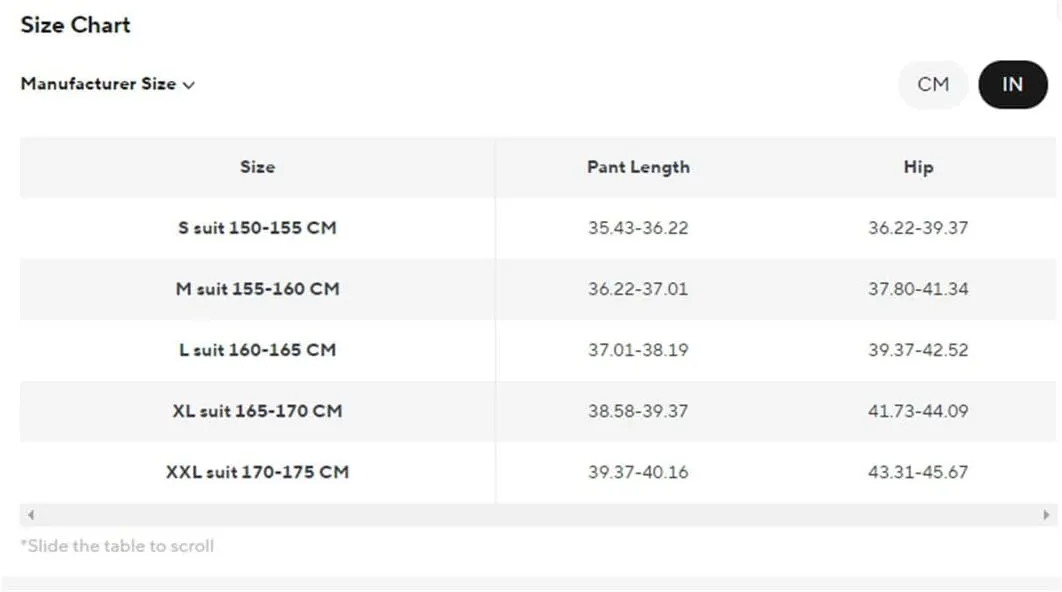Click the XL suit 165-170 CM row

tap(538, 410)
